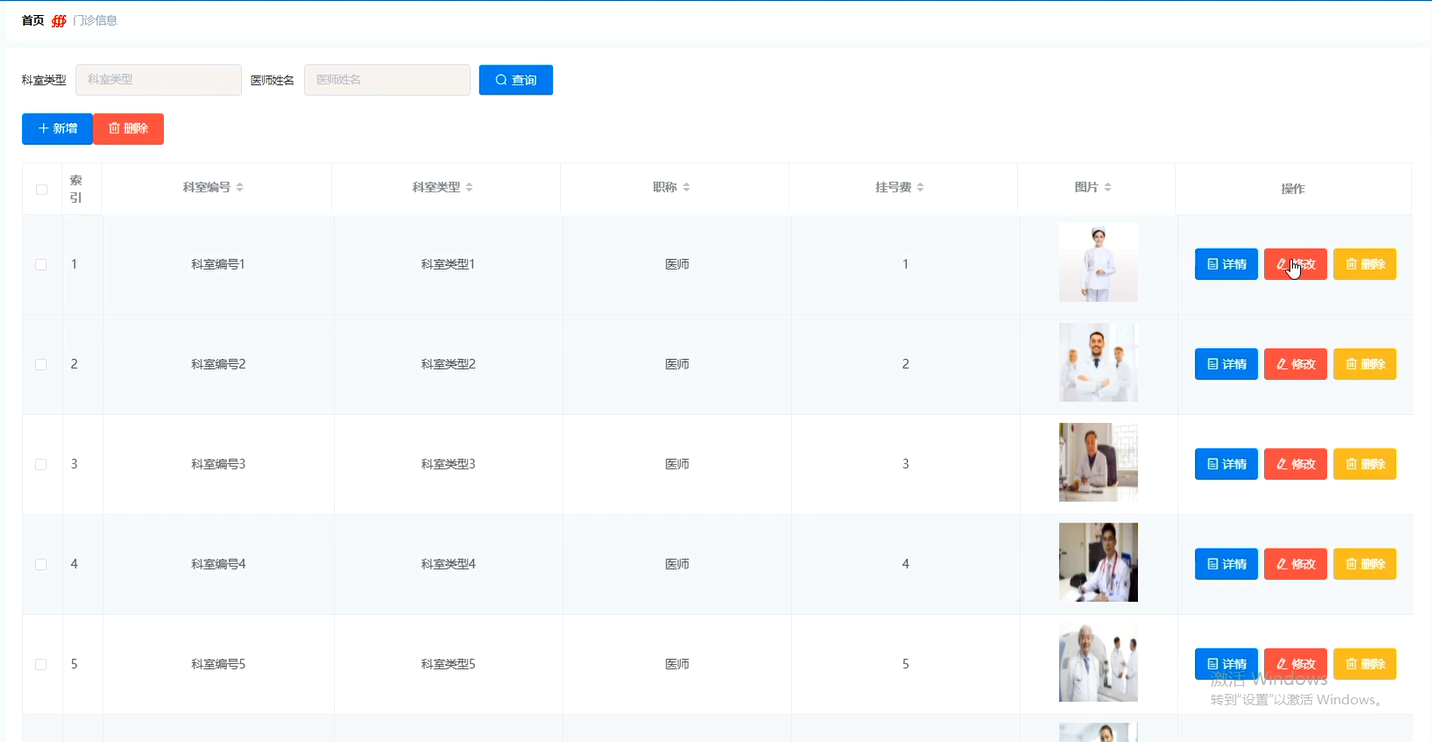Check the checkbox for row 1

[x=41, y=265]
